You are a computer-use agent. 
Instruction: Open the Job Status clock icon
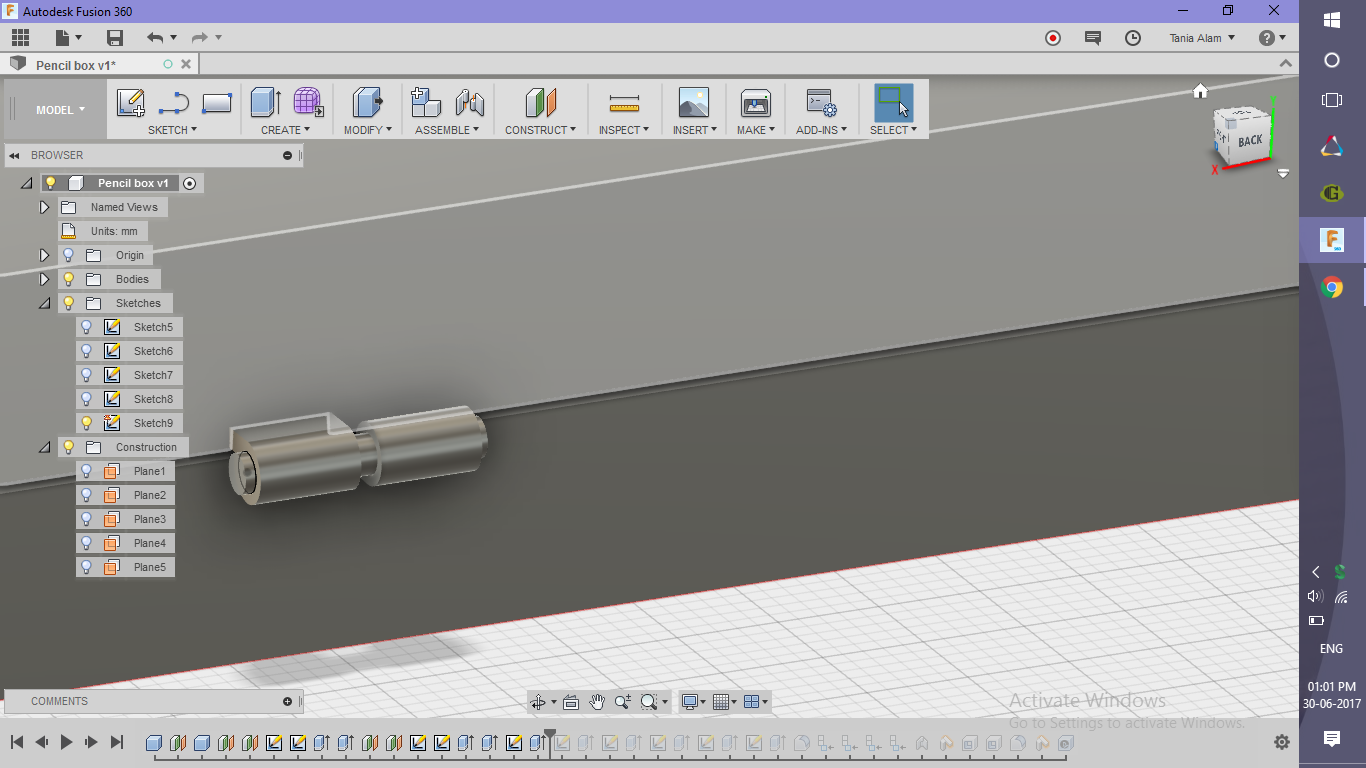click(1133, 38)
